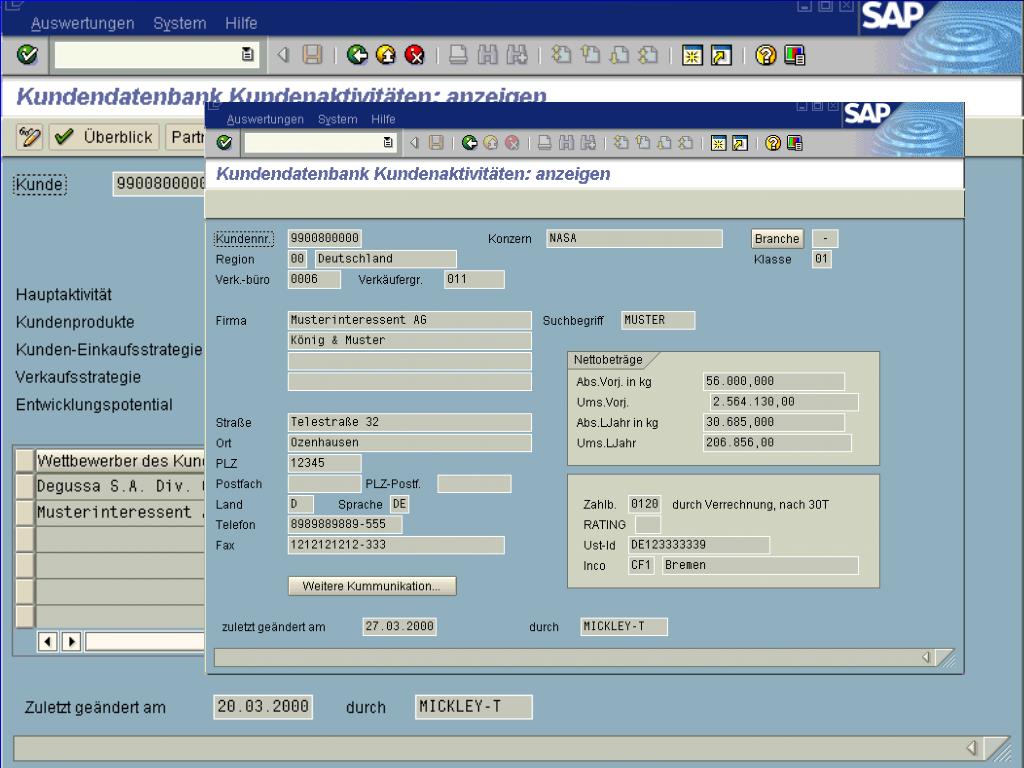Viewport: 1024px width, 768px height.
Task: Click Save icon in front window toolbar
Action: [436, 142]
